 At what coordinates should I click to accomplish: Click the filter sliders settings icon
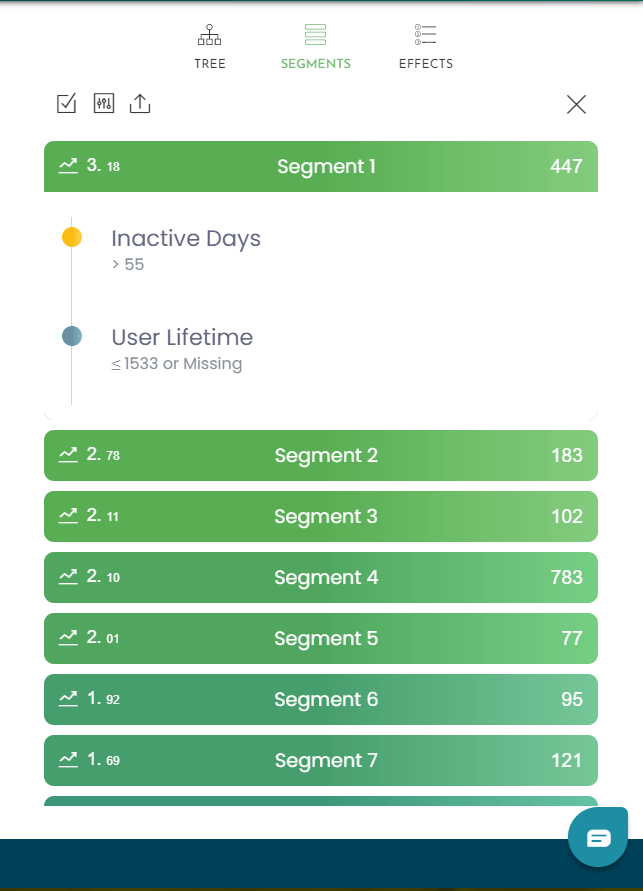[x=104, y=103]
